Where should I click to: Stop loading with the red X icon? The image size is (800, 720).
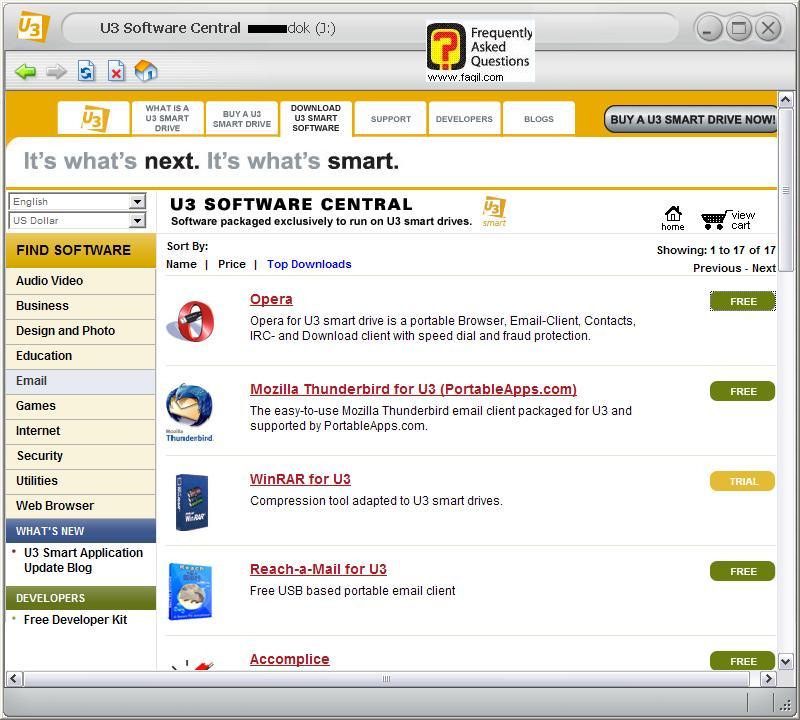(x=116, y=71)
